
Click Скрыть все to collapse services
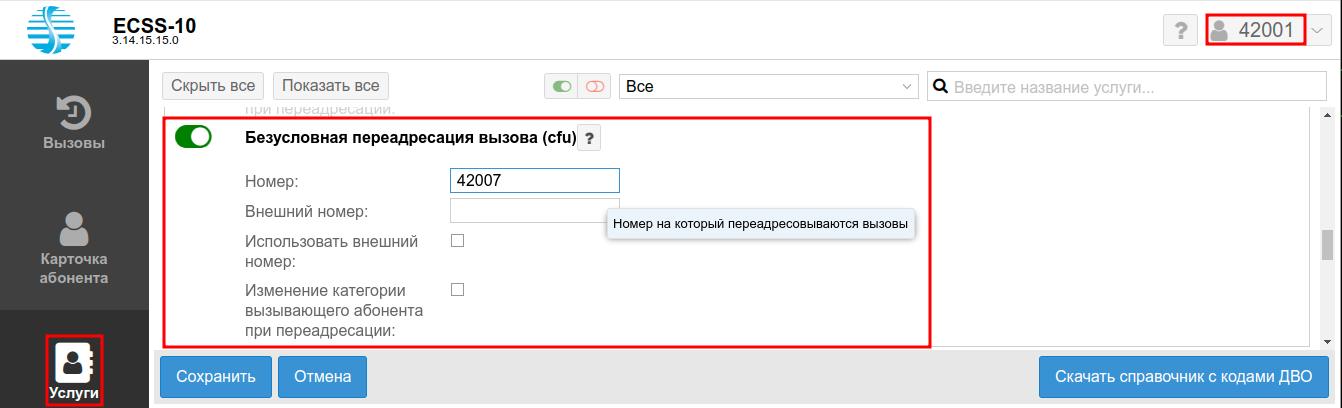(x=213, y=86)
